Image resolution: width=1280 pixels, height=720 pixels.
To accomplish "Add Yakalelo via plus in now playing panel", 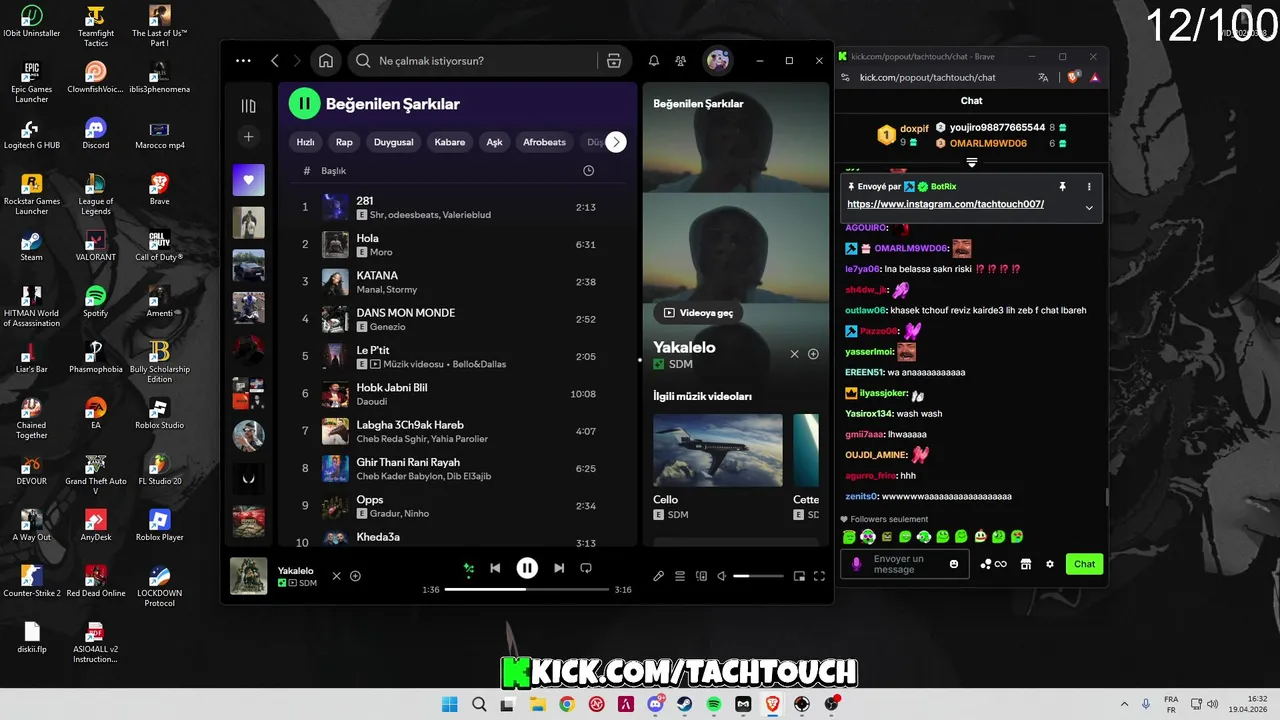I will (x=813, y=354).
